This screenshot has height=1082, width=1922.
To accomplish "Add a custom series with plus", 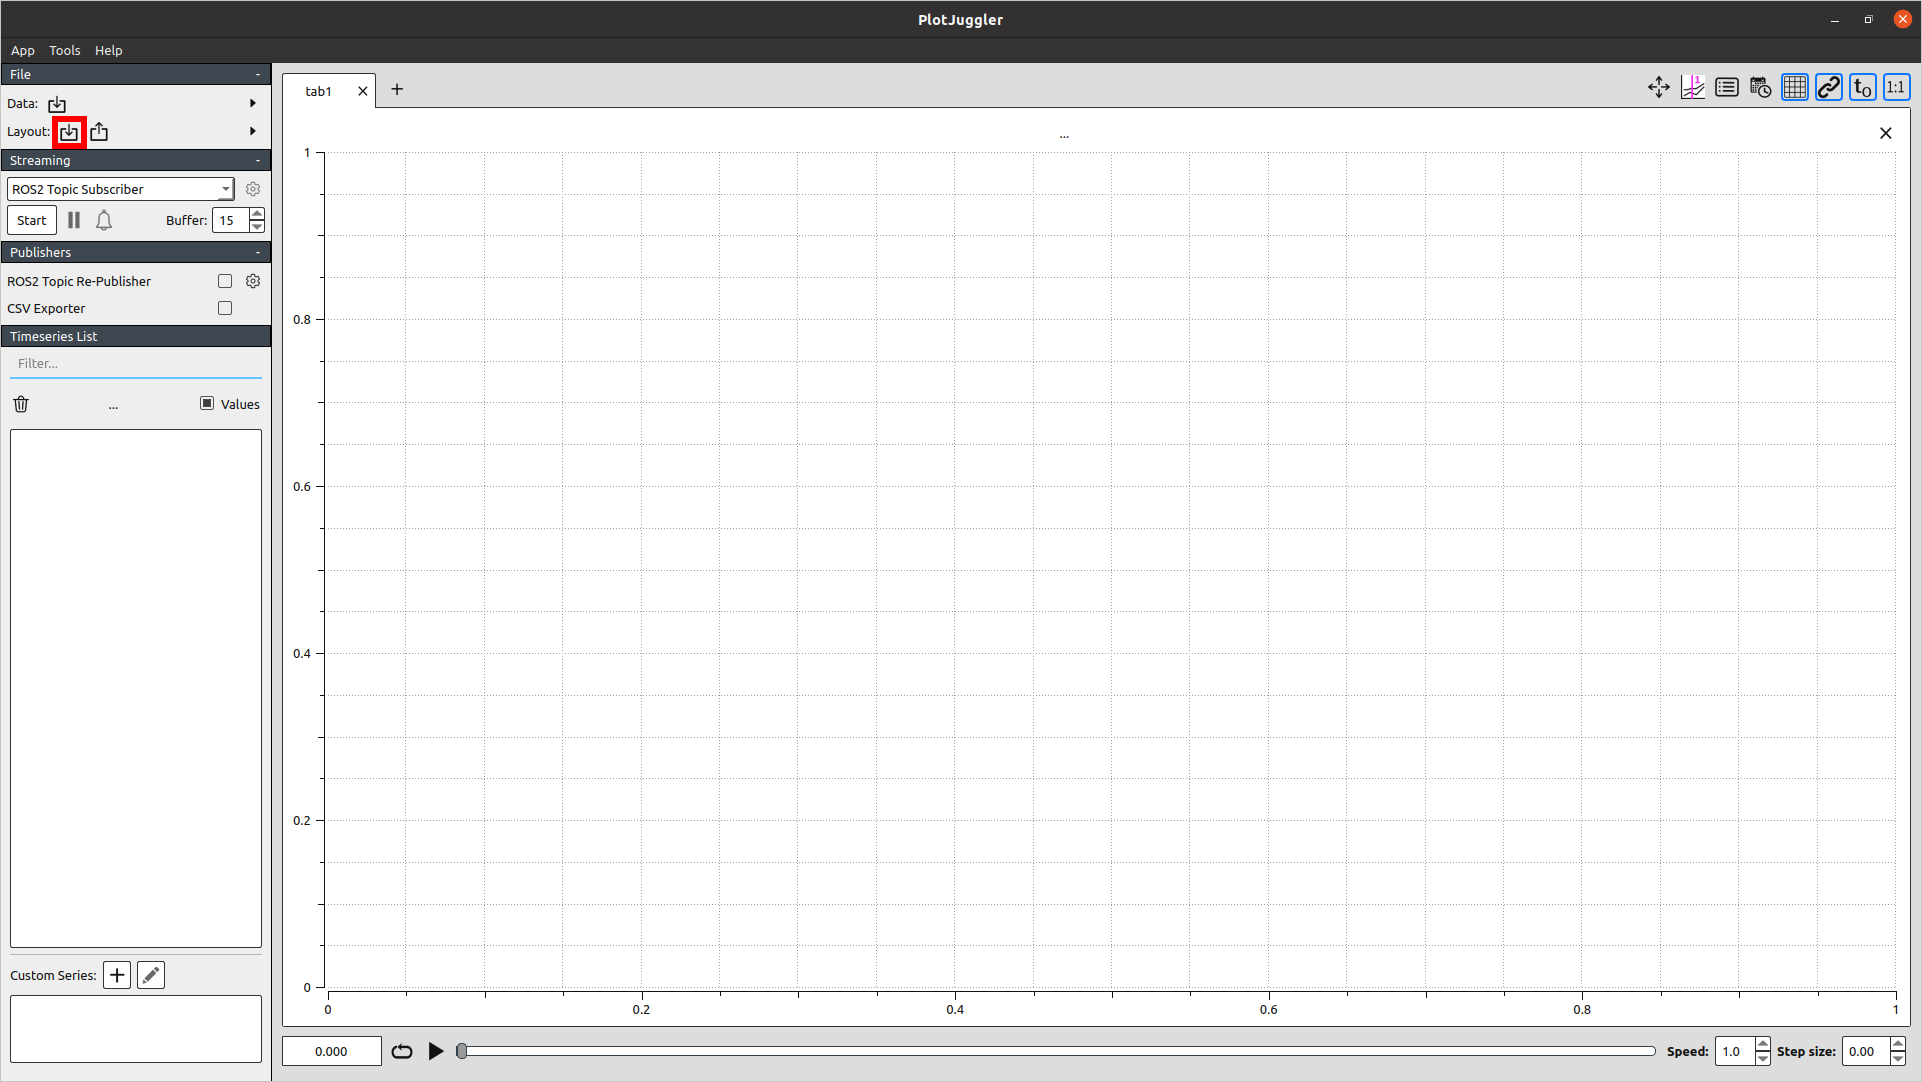I will click(117, 976).
